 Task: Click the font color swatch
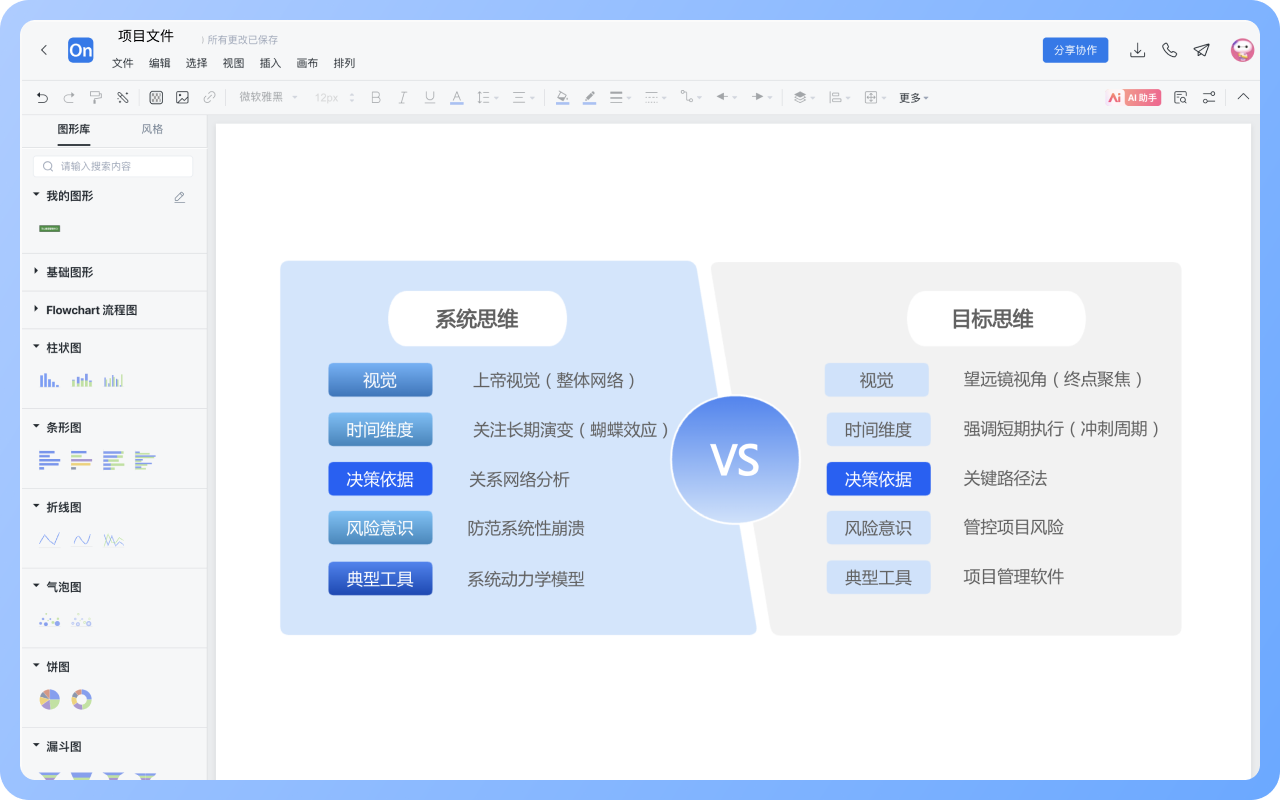click(457, 97)
